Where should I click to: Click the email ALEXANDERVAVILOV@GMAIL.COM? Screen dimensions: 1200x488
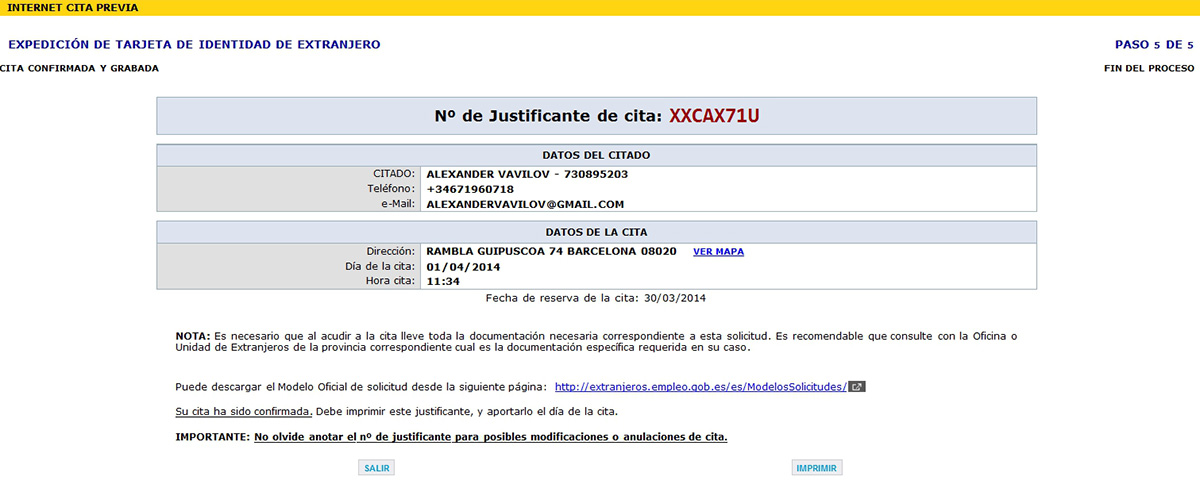click(525, 204)
